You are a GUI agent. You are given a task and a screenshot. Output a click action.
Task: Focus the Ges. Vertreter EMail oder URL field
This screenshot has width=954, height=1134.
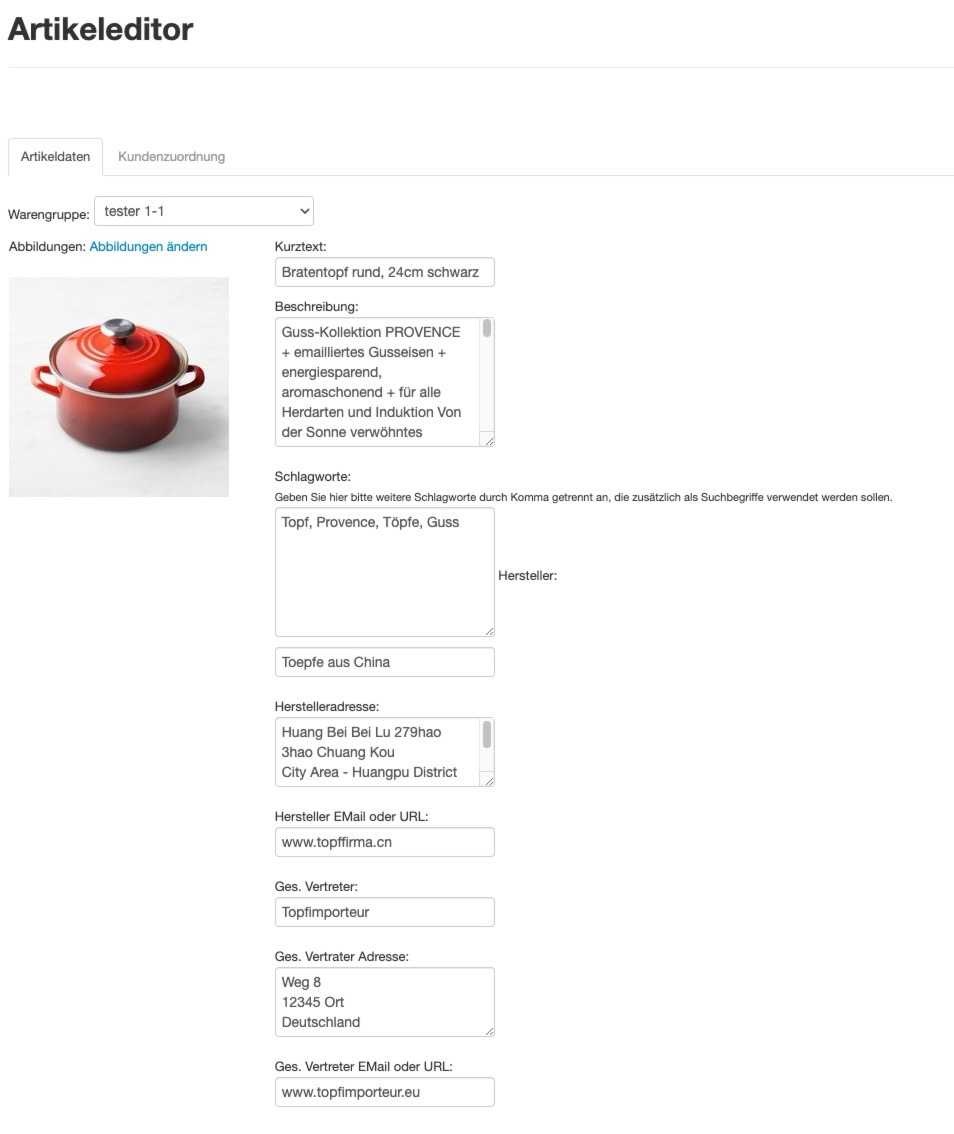(385, 1092)
